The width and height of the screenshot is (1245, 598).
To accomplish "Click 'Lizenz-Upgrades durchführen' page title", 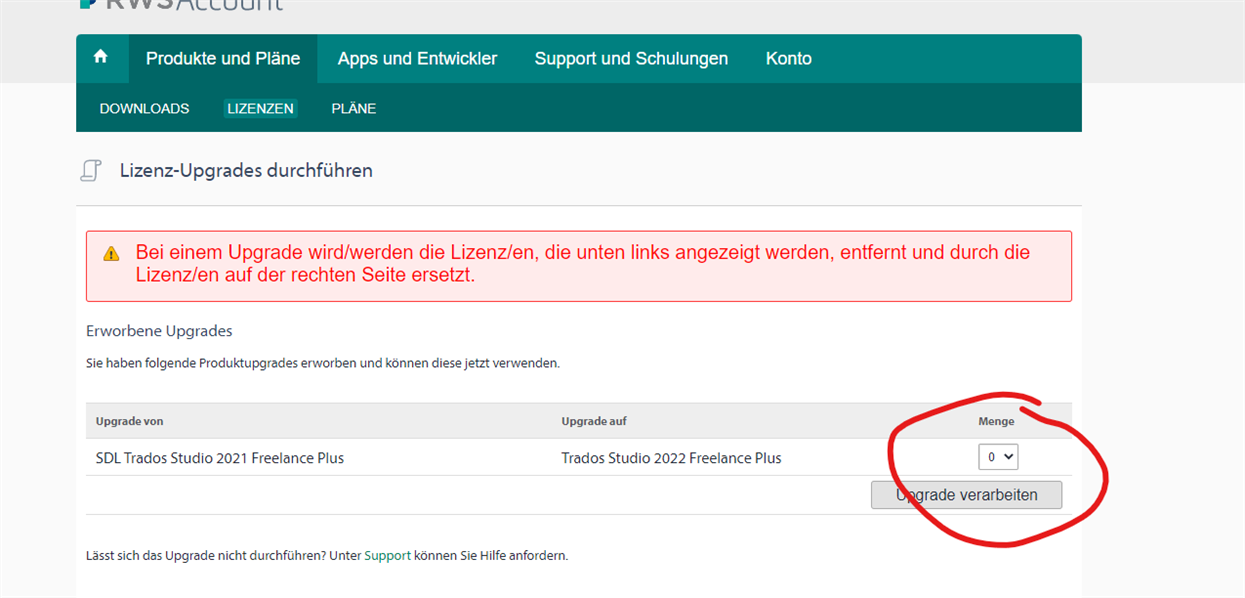I will click(x=246, y=170).
